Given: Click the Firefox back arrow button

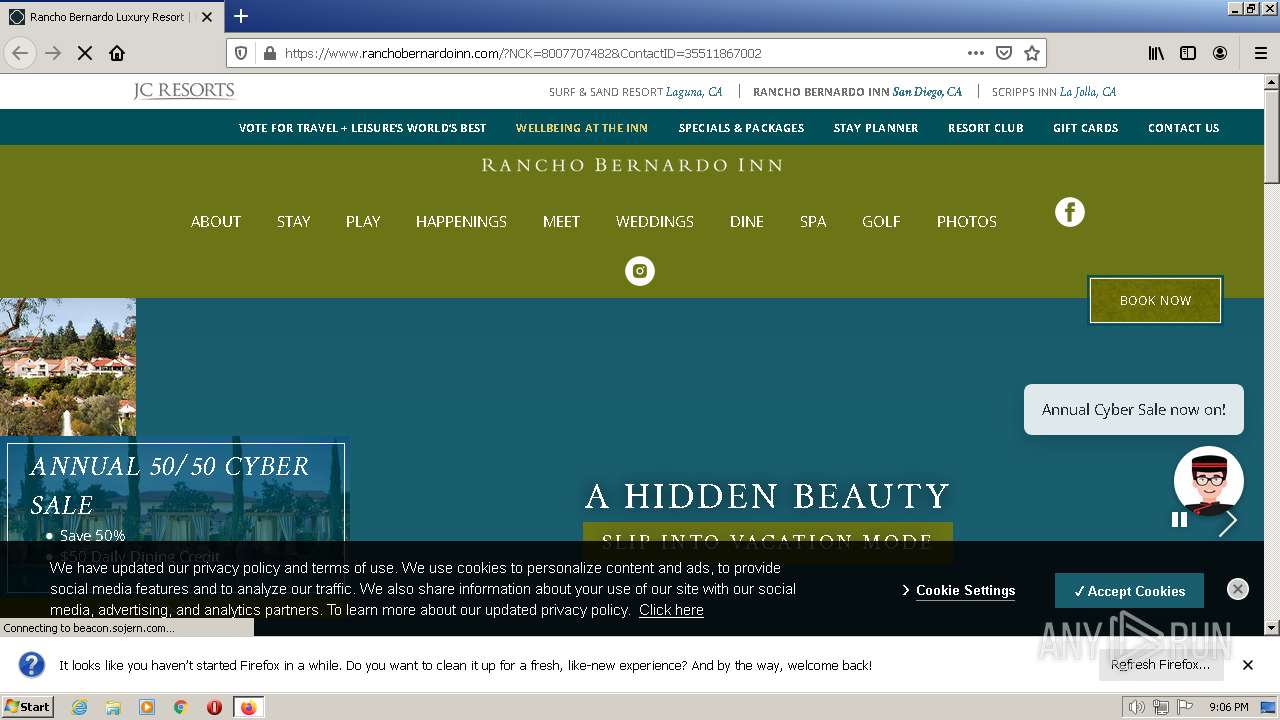Looking at the screenshot, I should [20, 53].
